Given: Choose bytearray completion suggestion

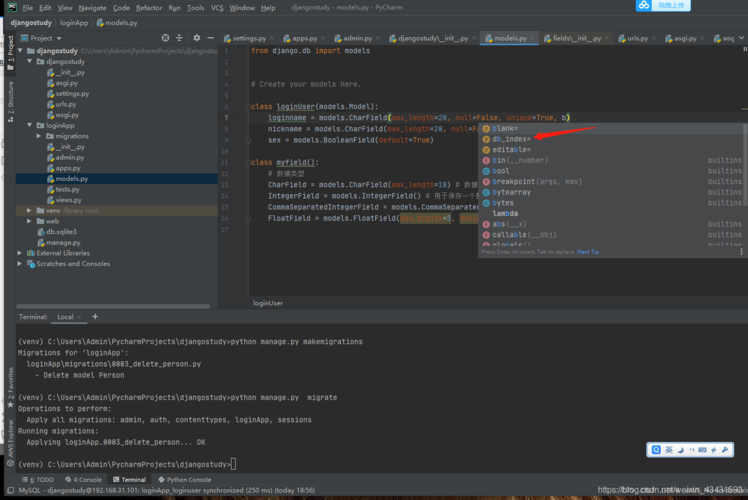Looking at the screenshot, I should coord(612,192).
